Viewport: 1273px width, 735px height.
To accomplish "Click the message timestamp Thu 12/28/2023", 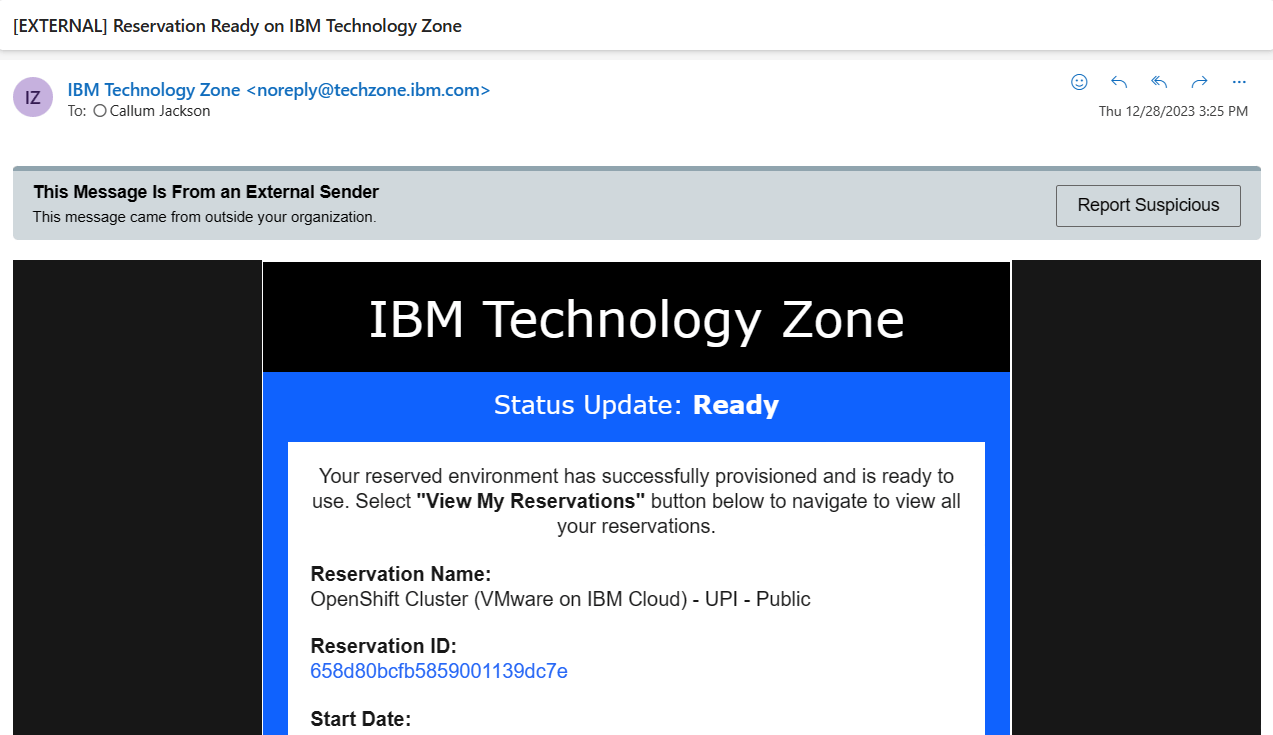I will (1174, 111).
